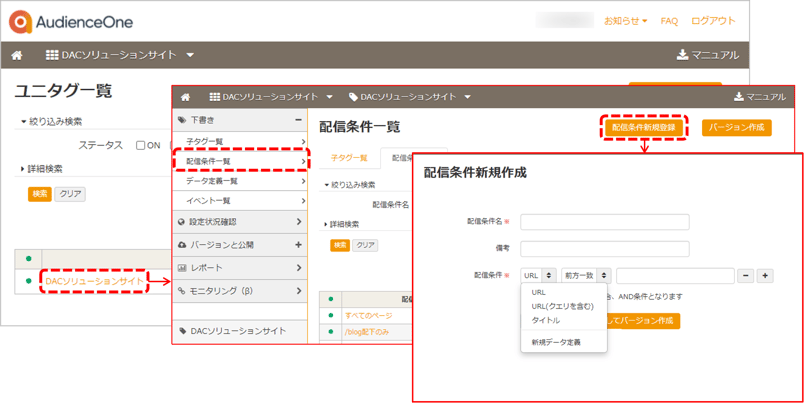Click 配信条件新規登録 button

[644, 128]
